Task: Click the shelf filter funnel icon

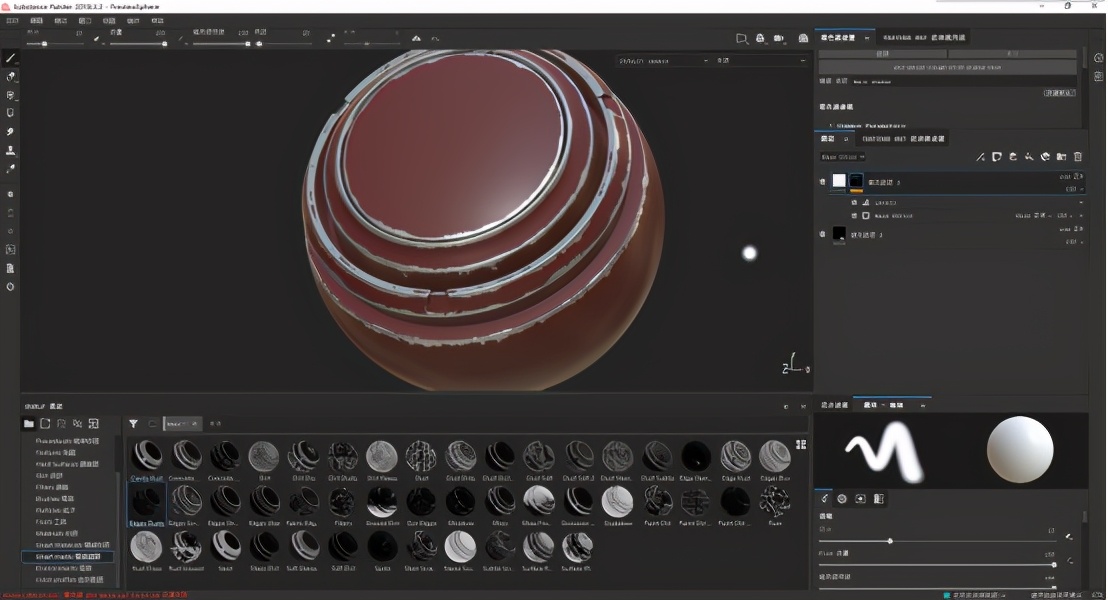Action: click(x=133, y=423)
